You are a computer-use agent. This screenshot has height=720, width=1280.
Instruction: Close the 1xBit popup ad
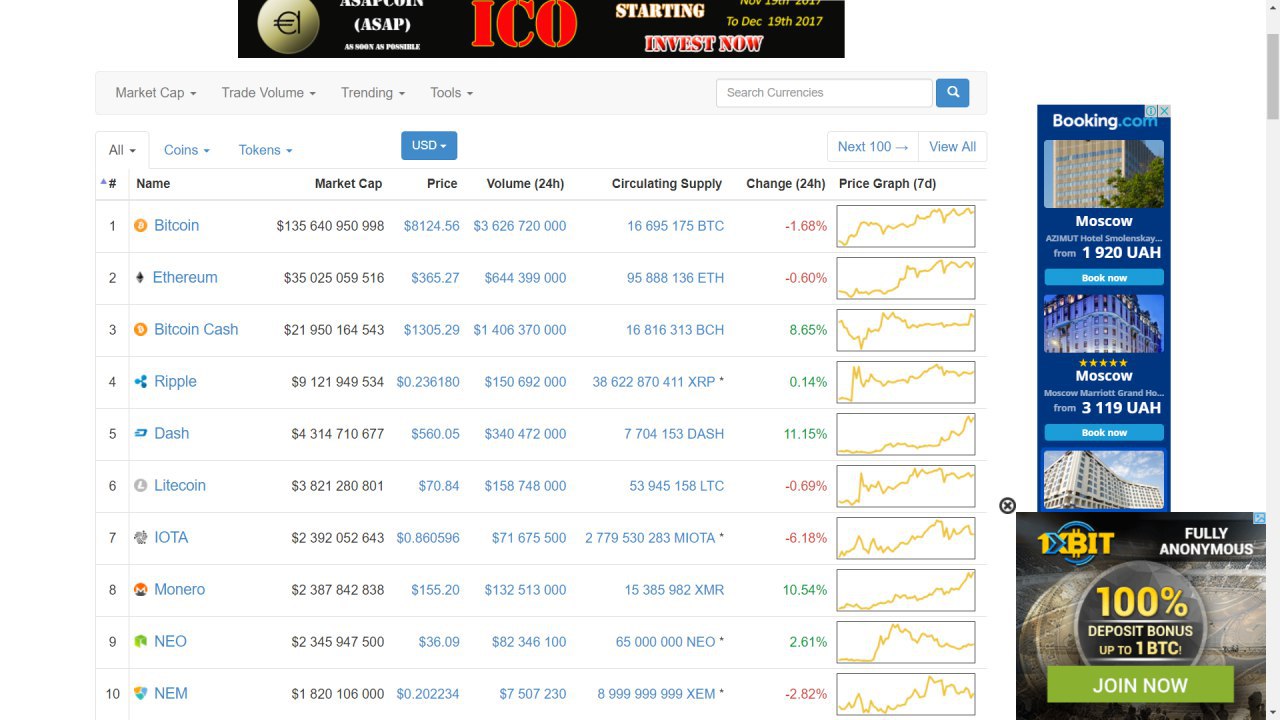1007,506
